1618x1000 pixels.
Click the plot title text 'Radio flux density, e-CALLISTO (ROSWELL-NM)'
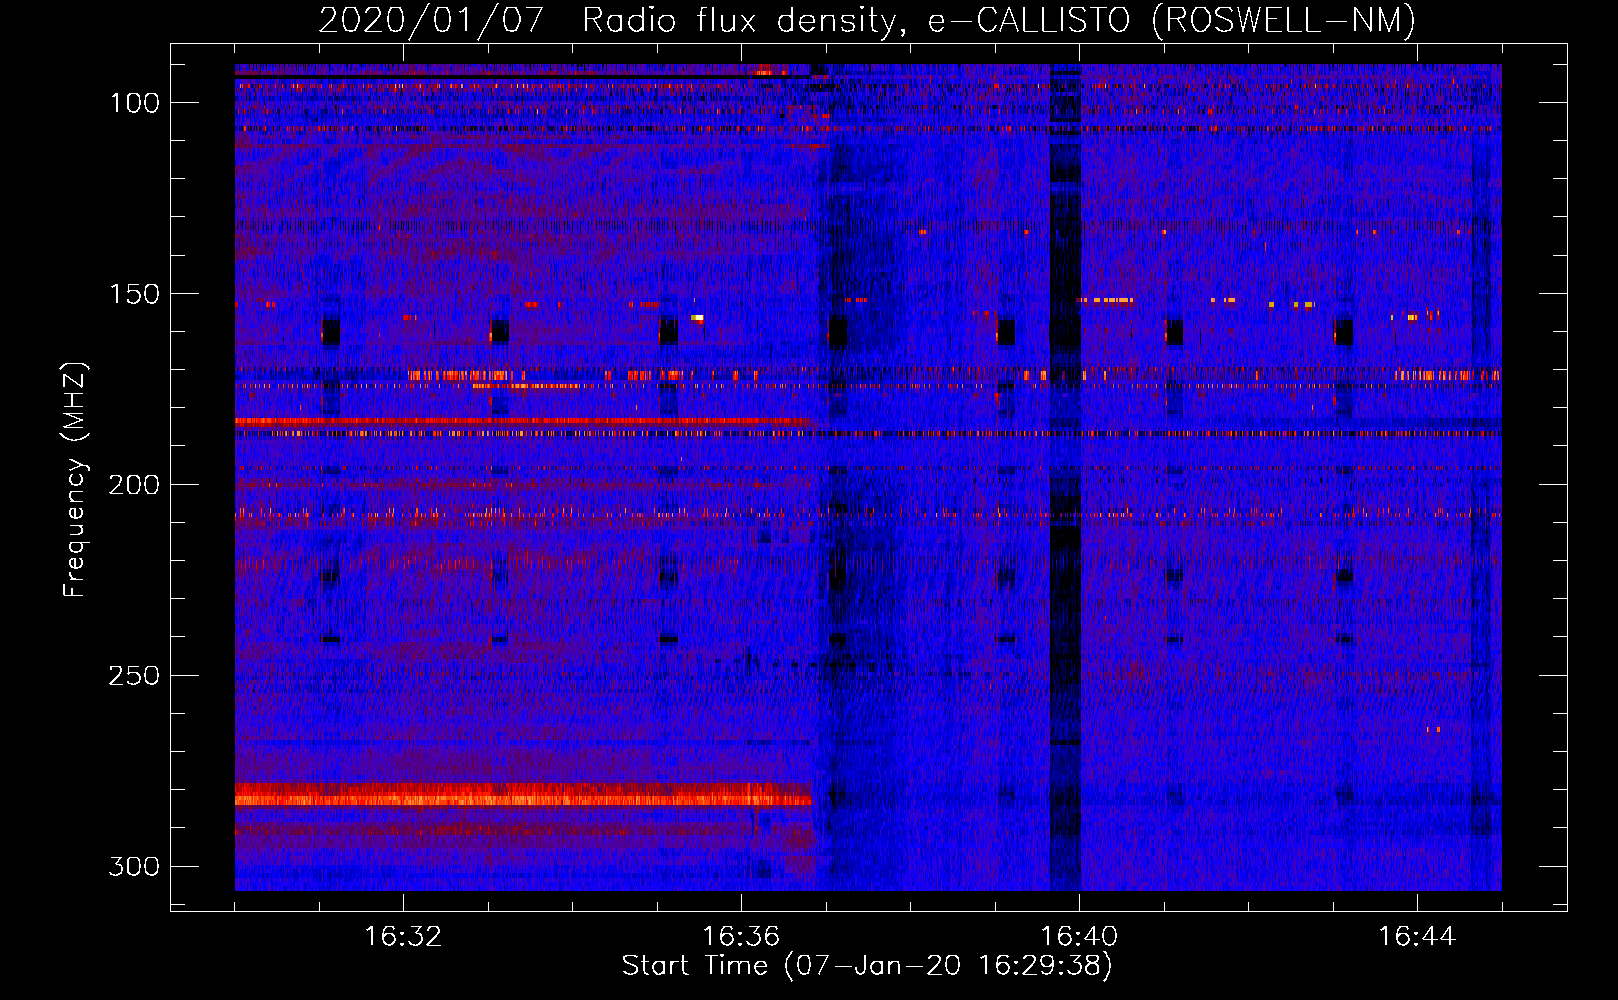tap(998, 21)
